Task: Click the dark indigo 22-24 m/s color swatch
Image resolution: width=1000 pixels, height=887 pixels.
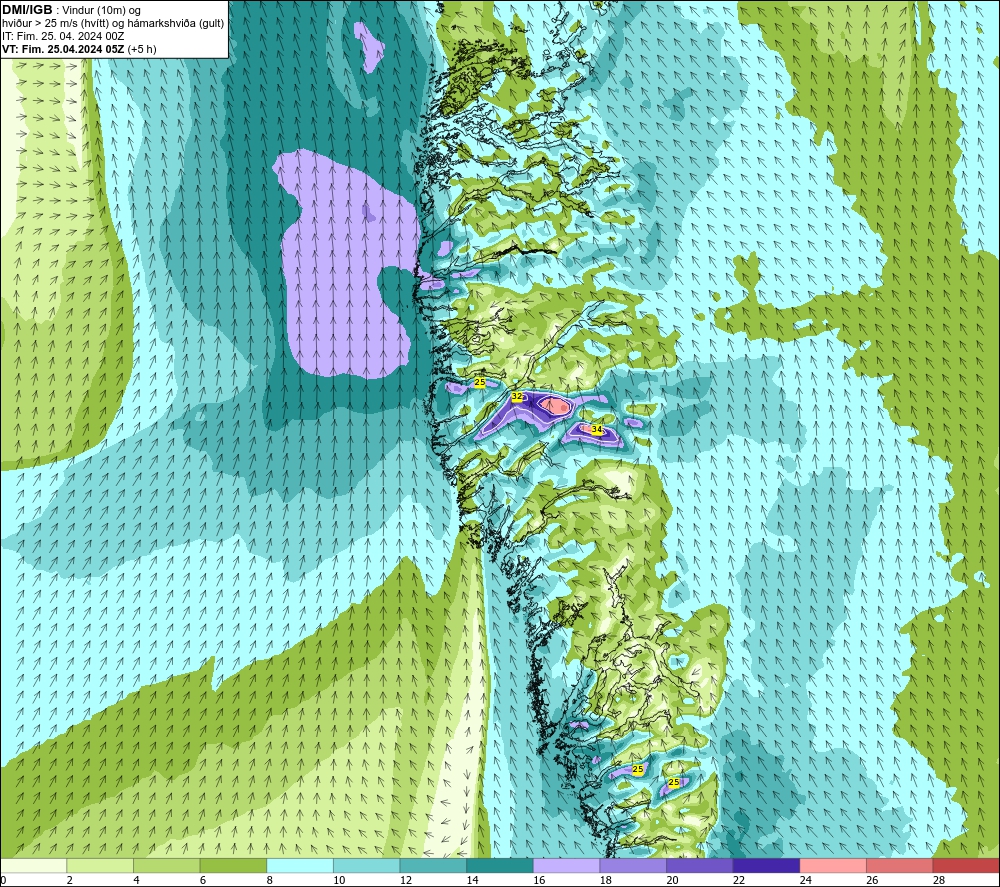Action: (767, 865)
